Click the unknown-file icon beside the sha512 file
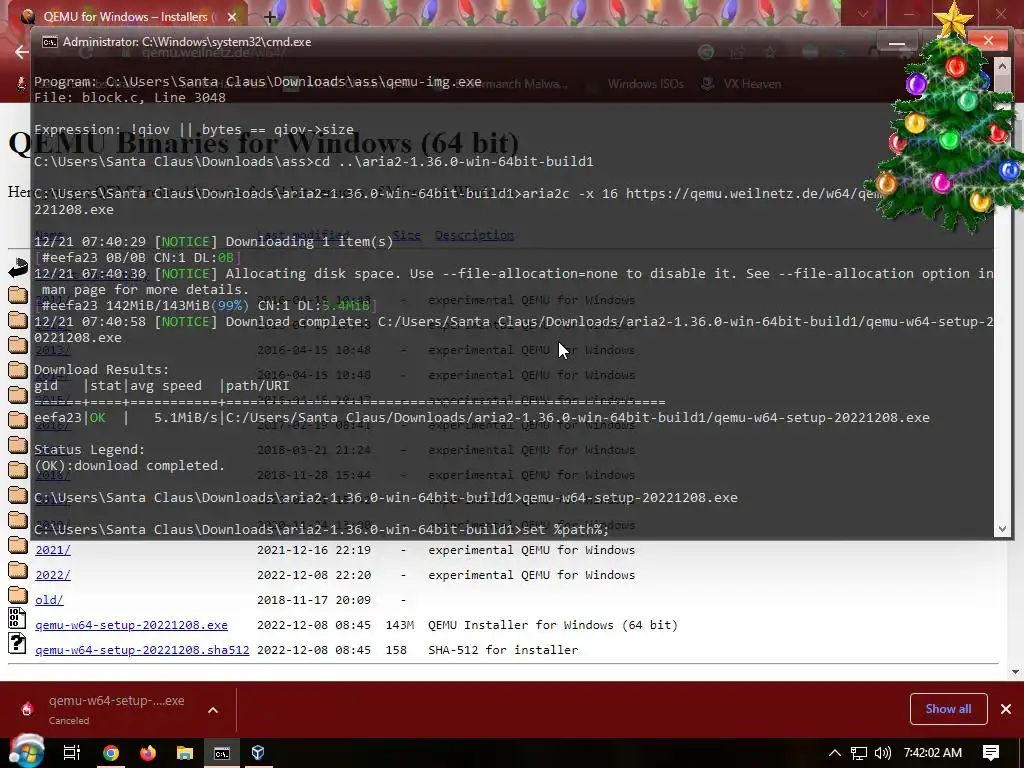 (x=17, y=643)
